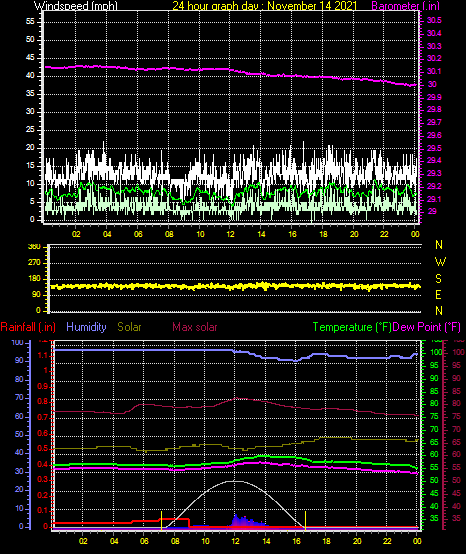This screenshot has height=554, width=466.
Task: Click the top N direction label
Action: click(439, 244)
